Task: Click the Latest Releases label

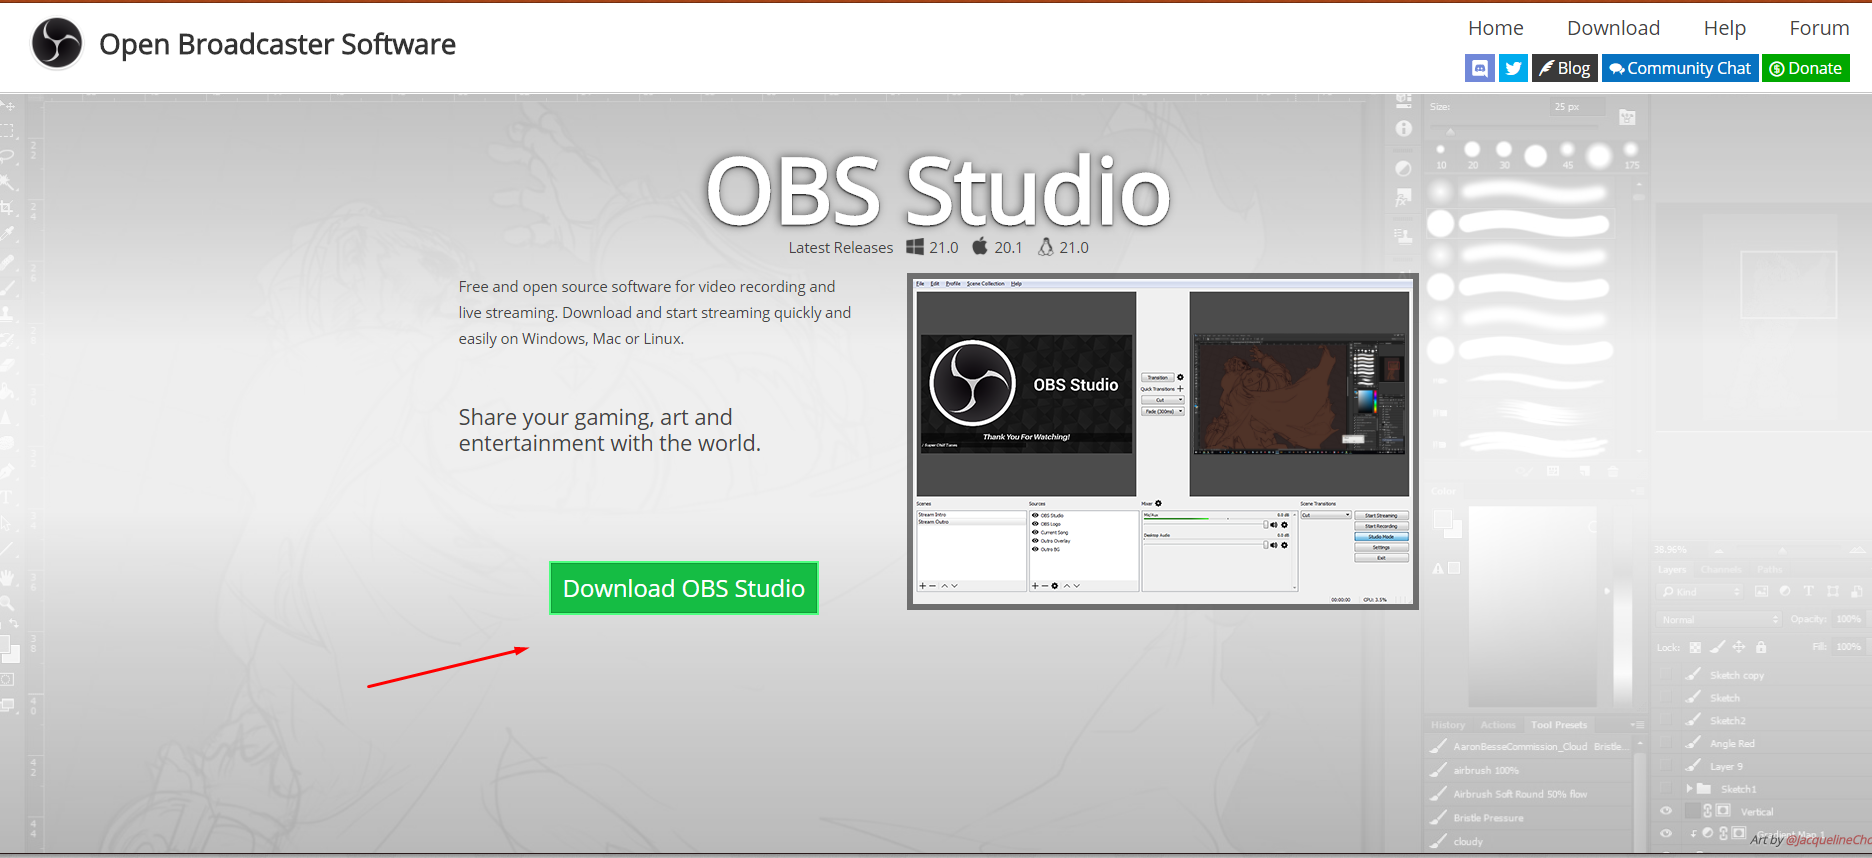Action: [x=840, y=248]
